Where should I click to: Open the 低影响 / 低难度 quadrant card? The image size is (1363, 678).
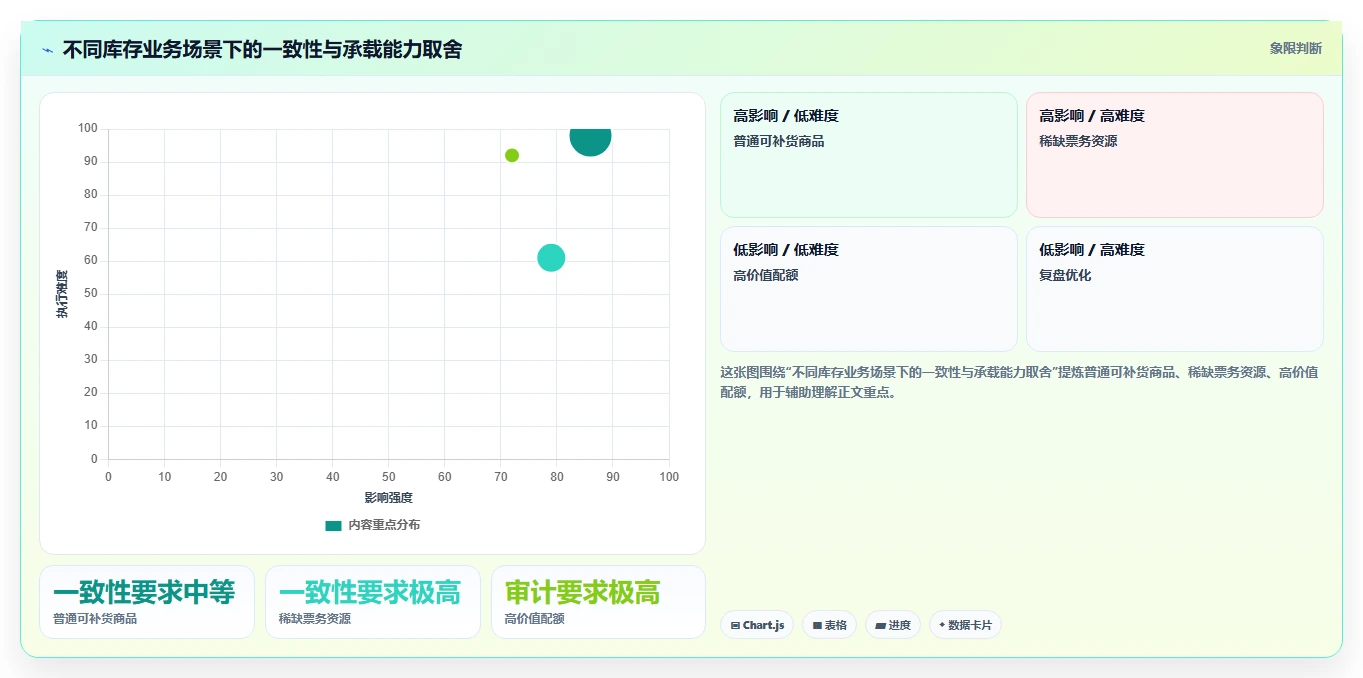tap(869, 289)
